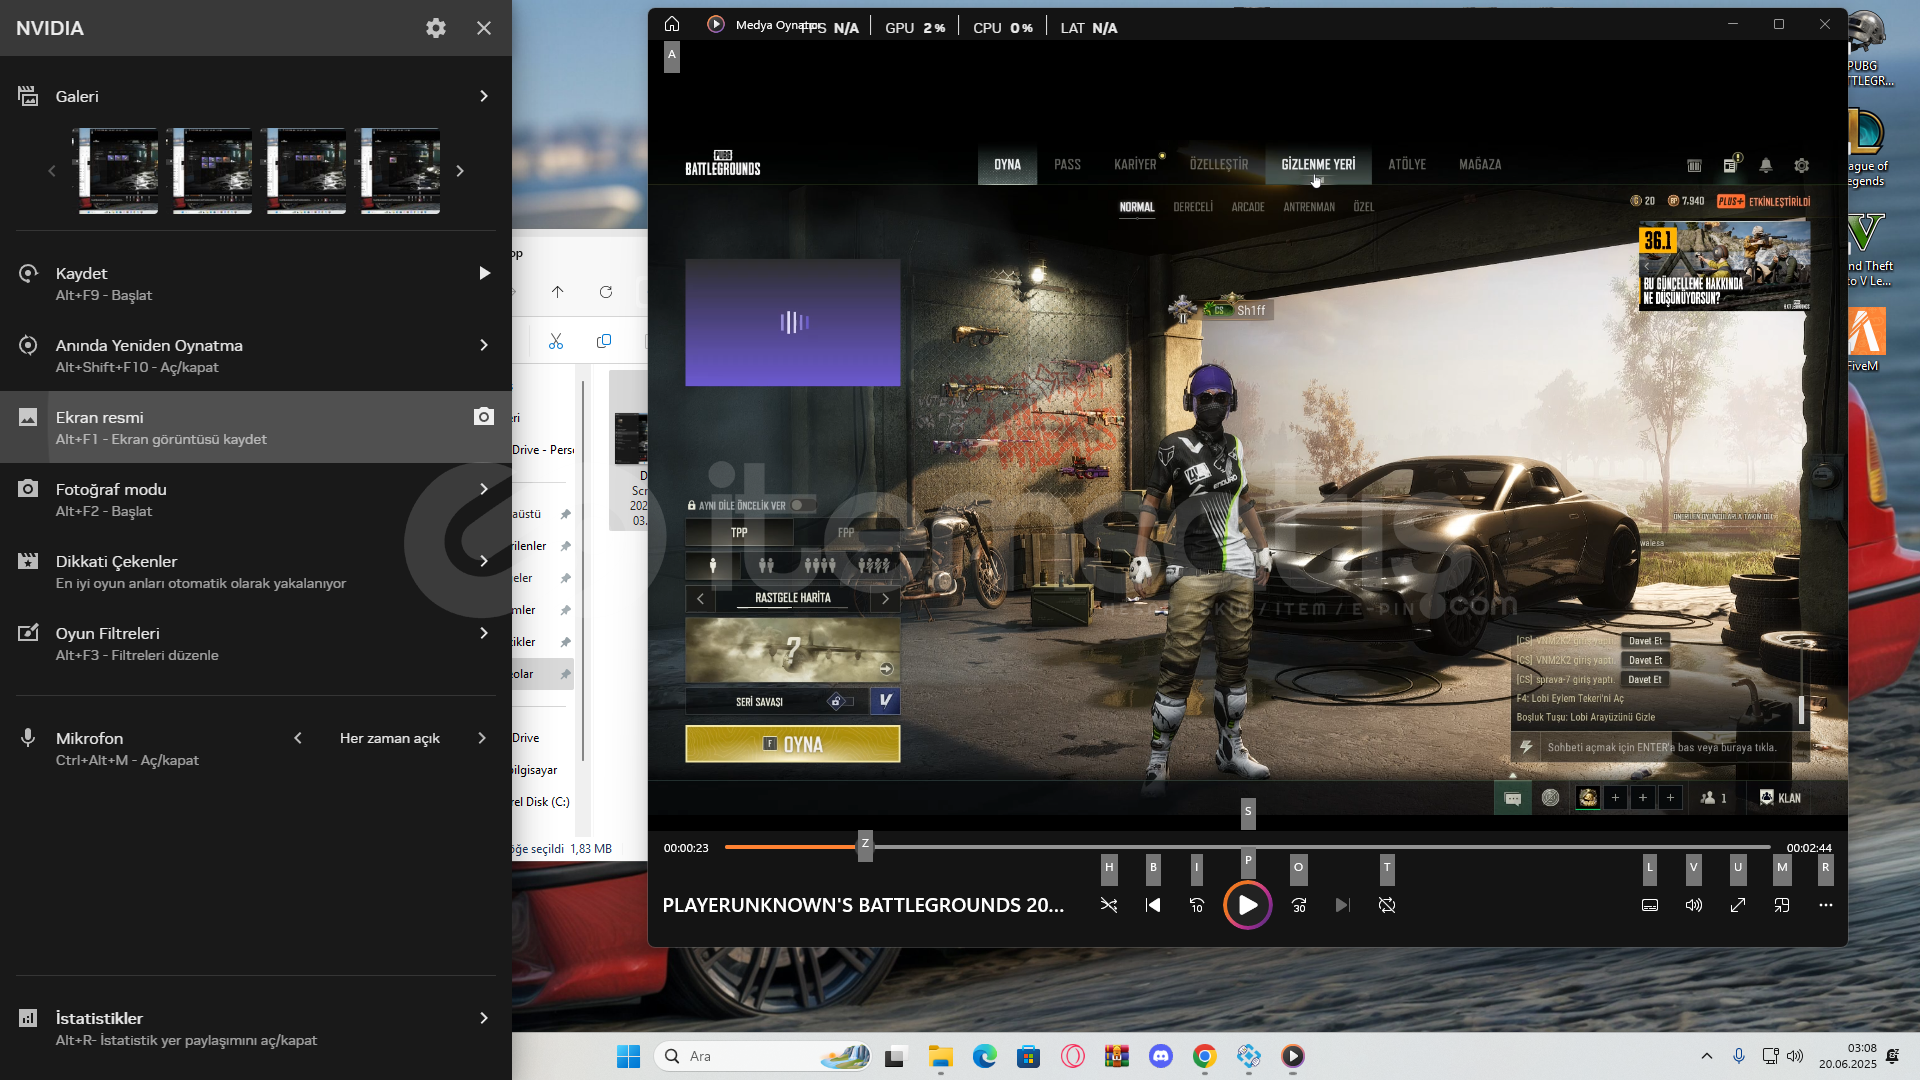This screenshot has height=1080, width=1920.
Task: Skip forward 30 seconds
Action: click(x=1299, y=905)
